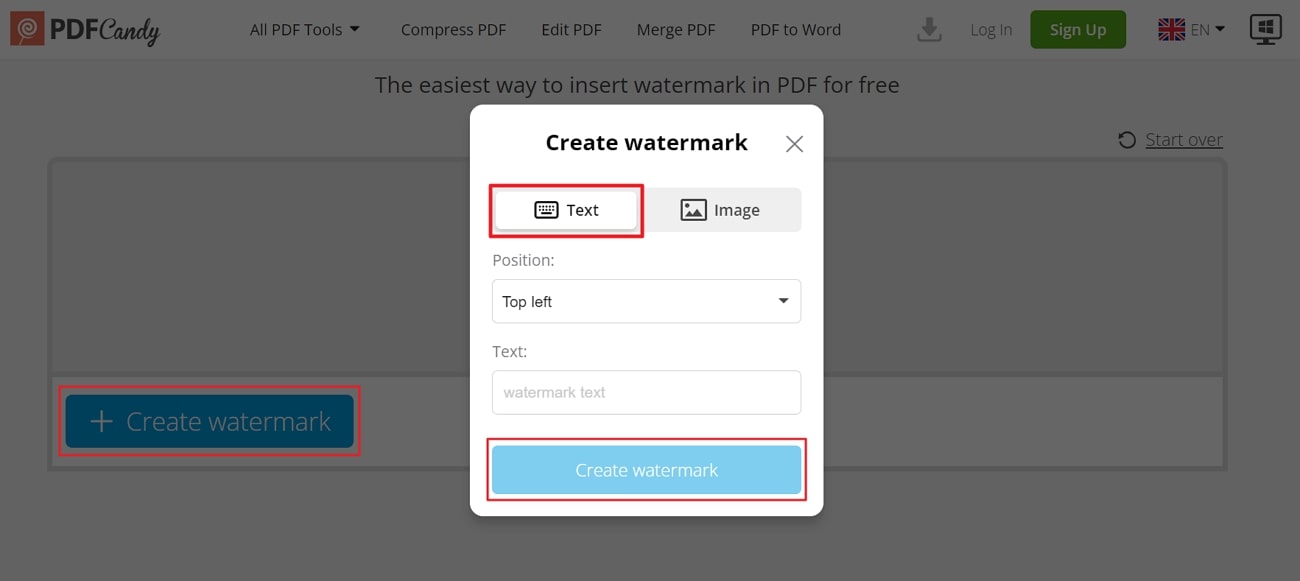Click the image icon on the Image tab
Image resolution: width=1300 pixels, height=581 pixels.
(692, 209)
